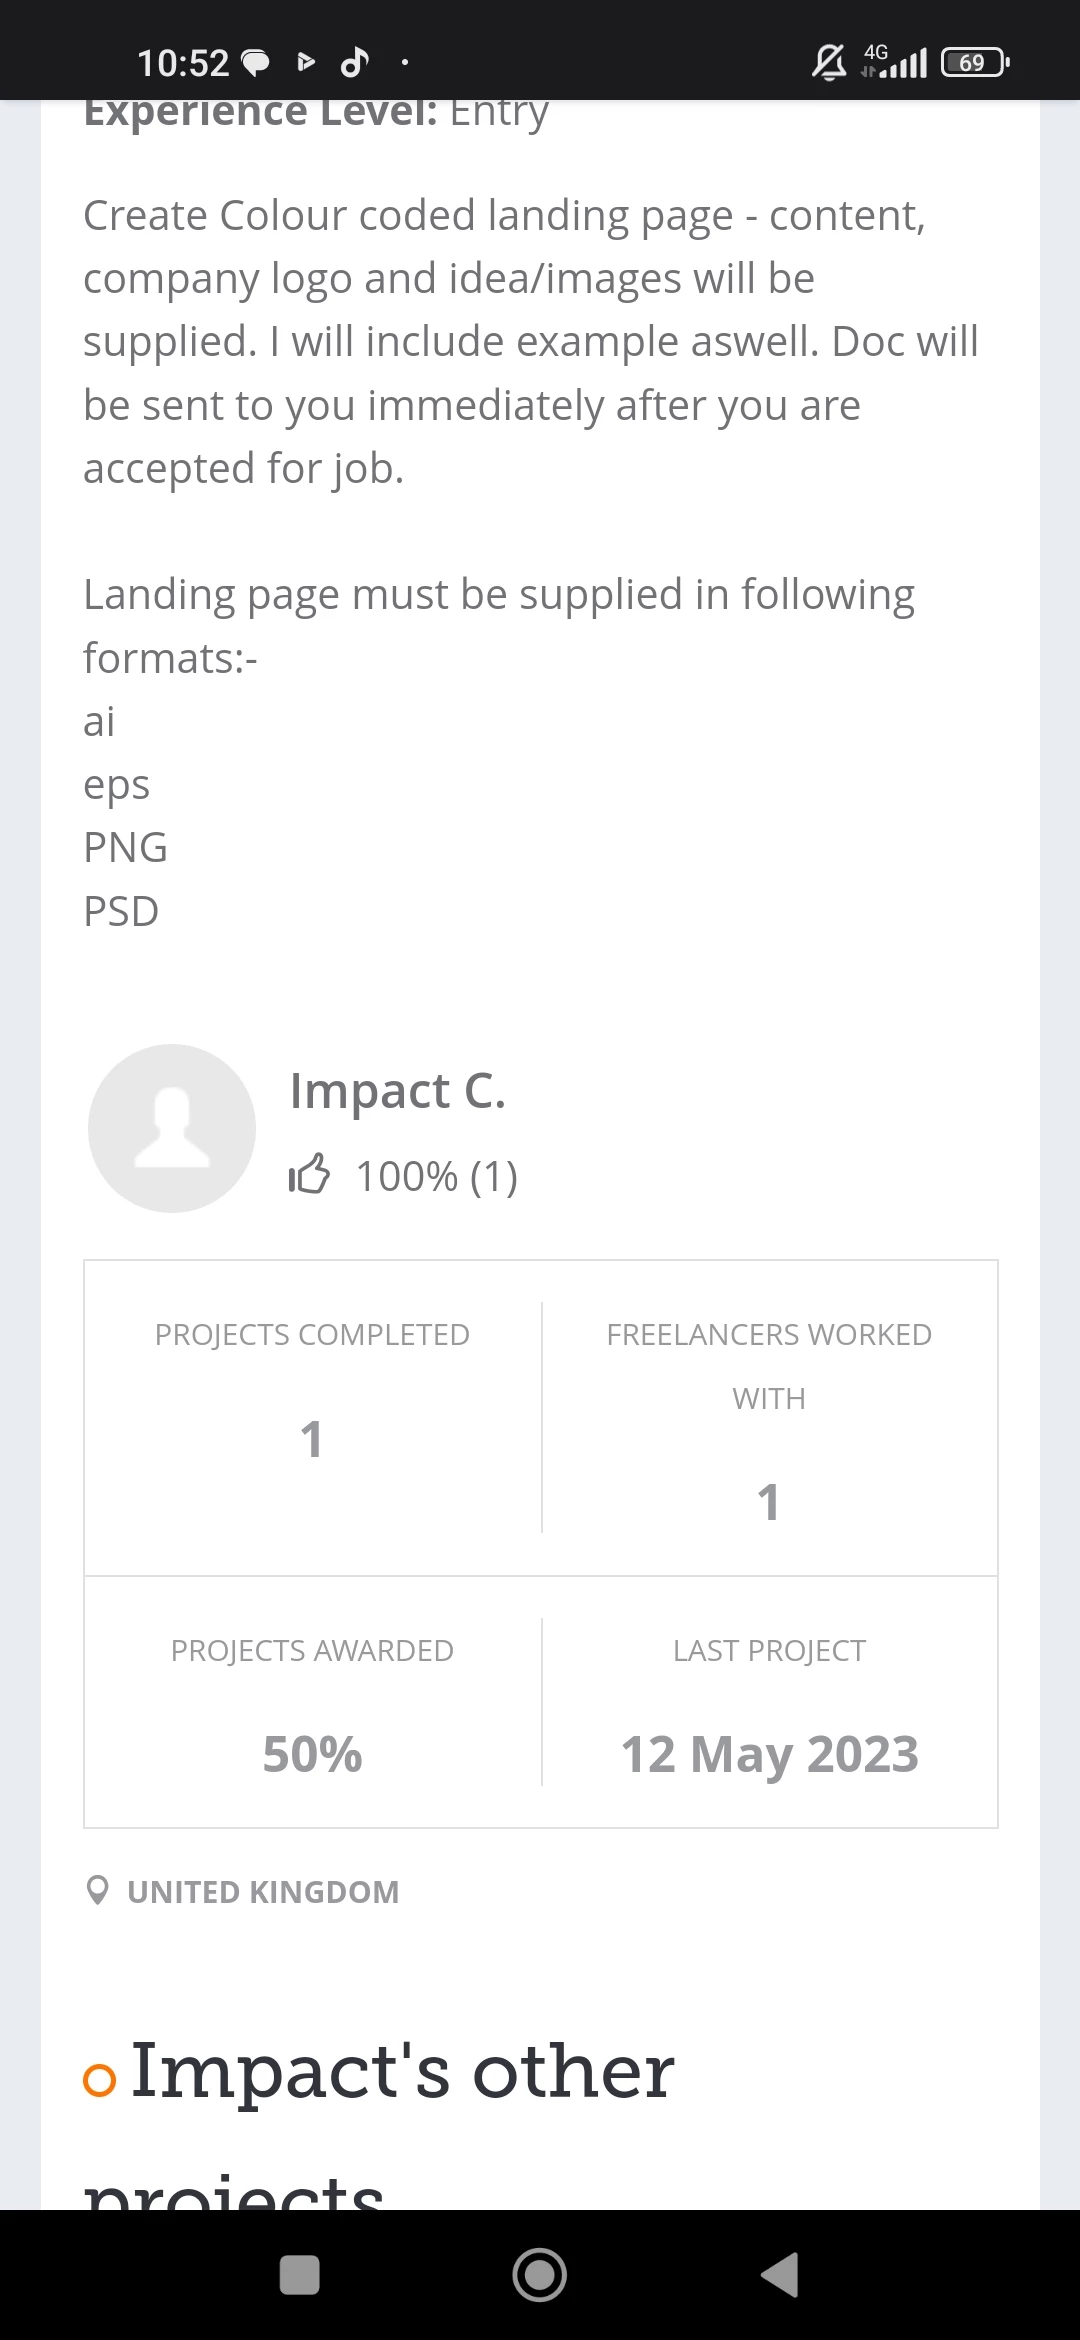Tap the Freelancers Worked With stat cell
This screenshot has width=1080, height=2340.
click(769, 1417)
